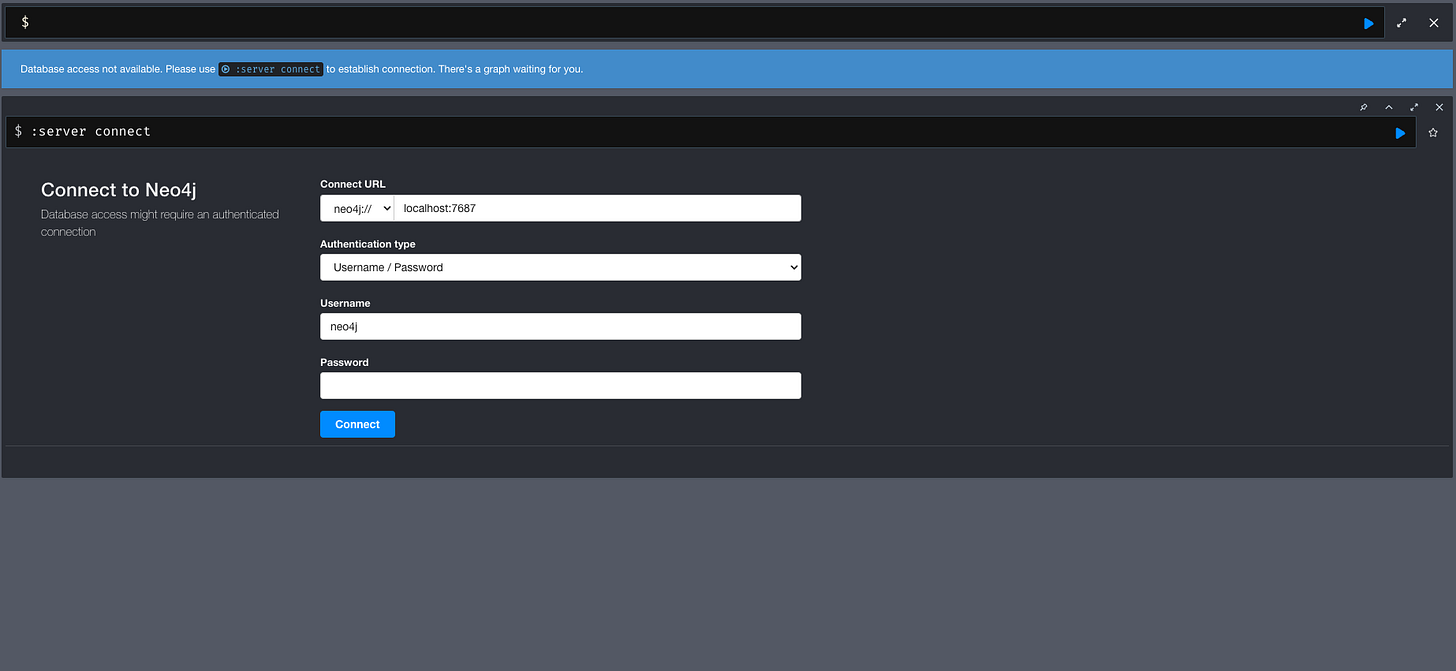Collapse the :server connect frame
The image size is (1456, 671).
[x=1388, y=107]
